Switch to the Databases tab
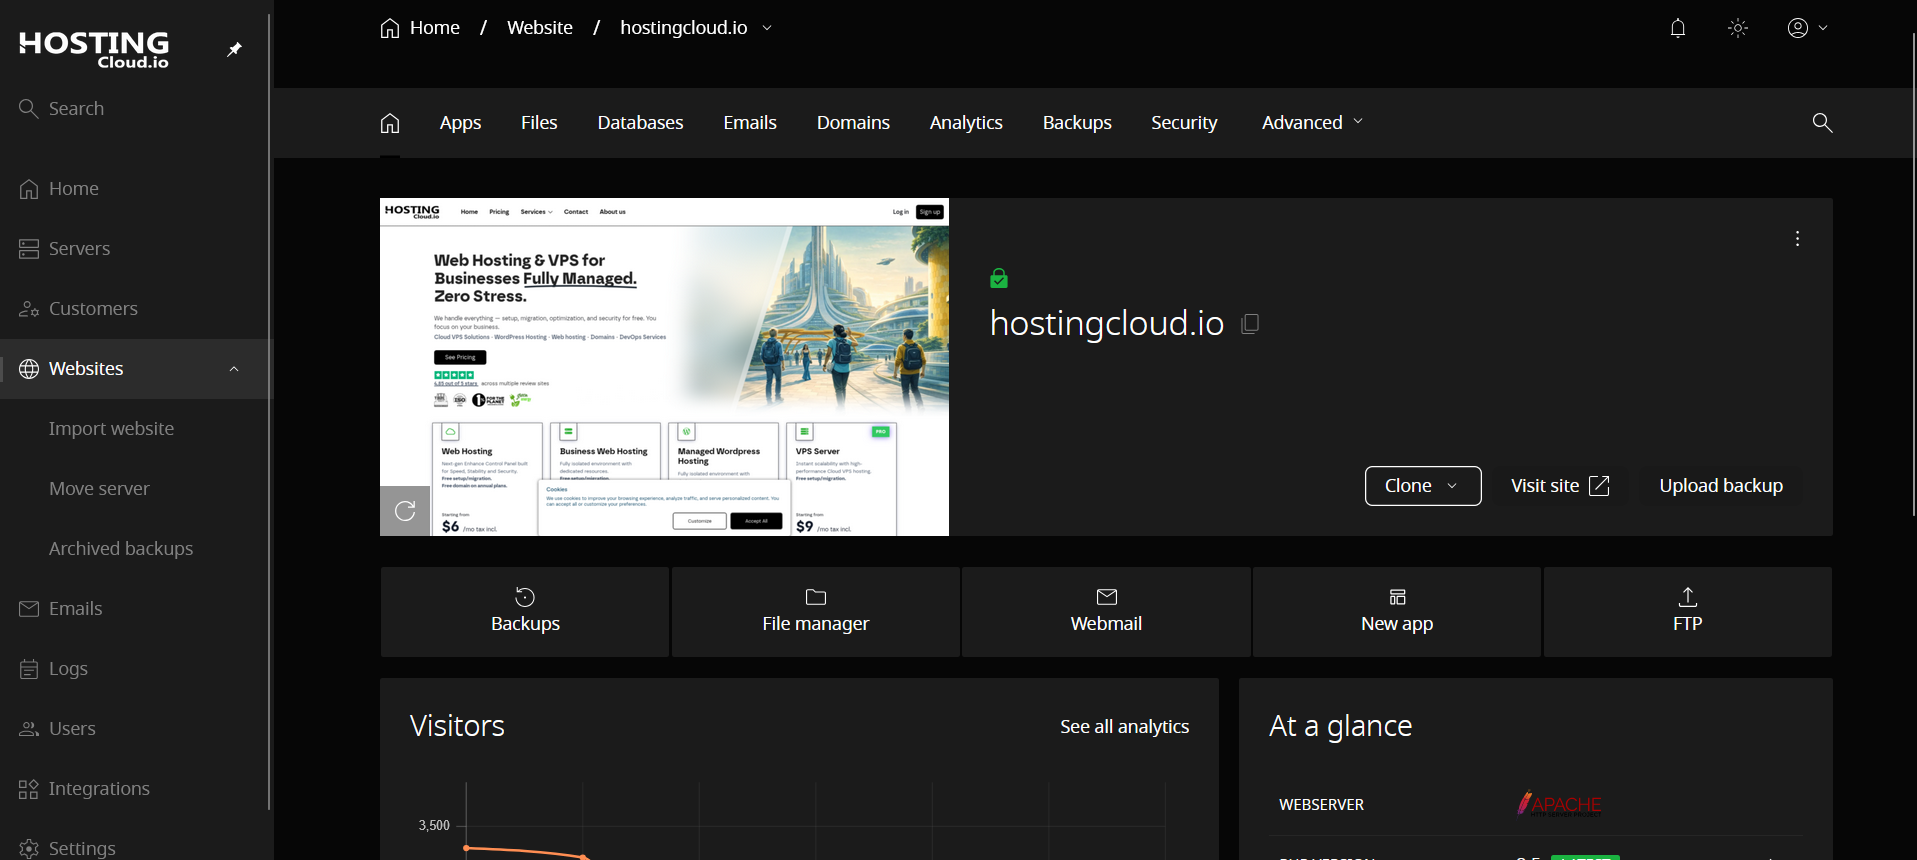The height and width of the screenshot is (860, 1917). (x=640, y=122)
